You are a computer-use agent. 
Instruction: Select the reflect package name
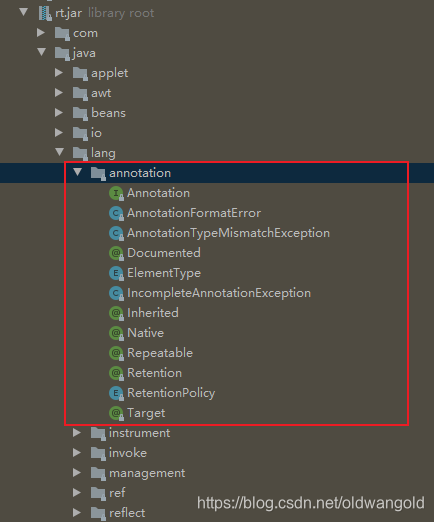[127, 513]
